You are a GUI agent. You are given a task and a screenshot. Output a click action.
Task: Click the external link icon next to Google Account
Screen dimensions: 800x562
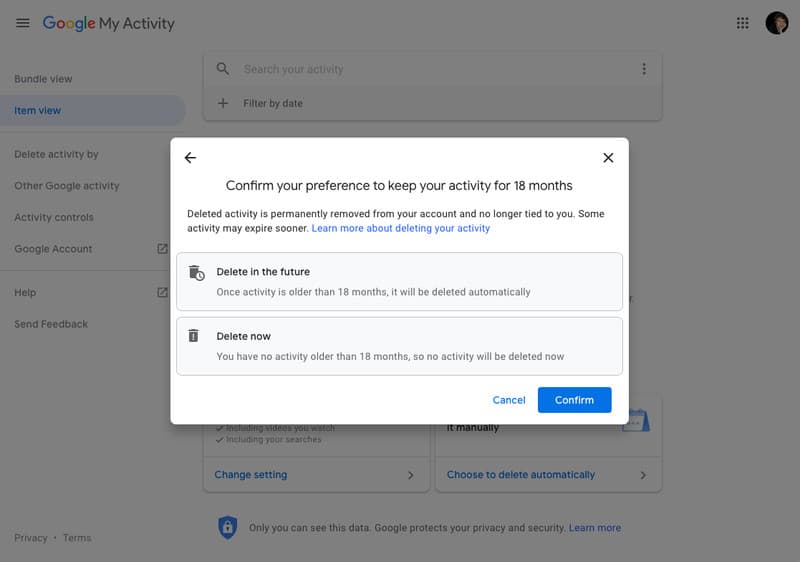[162, 249]
